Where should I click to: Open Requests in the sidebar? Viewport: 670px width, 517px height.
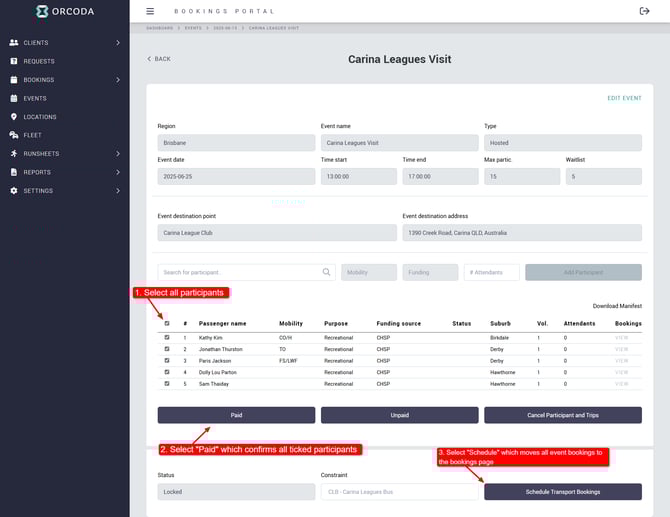39,61
